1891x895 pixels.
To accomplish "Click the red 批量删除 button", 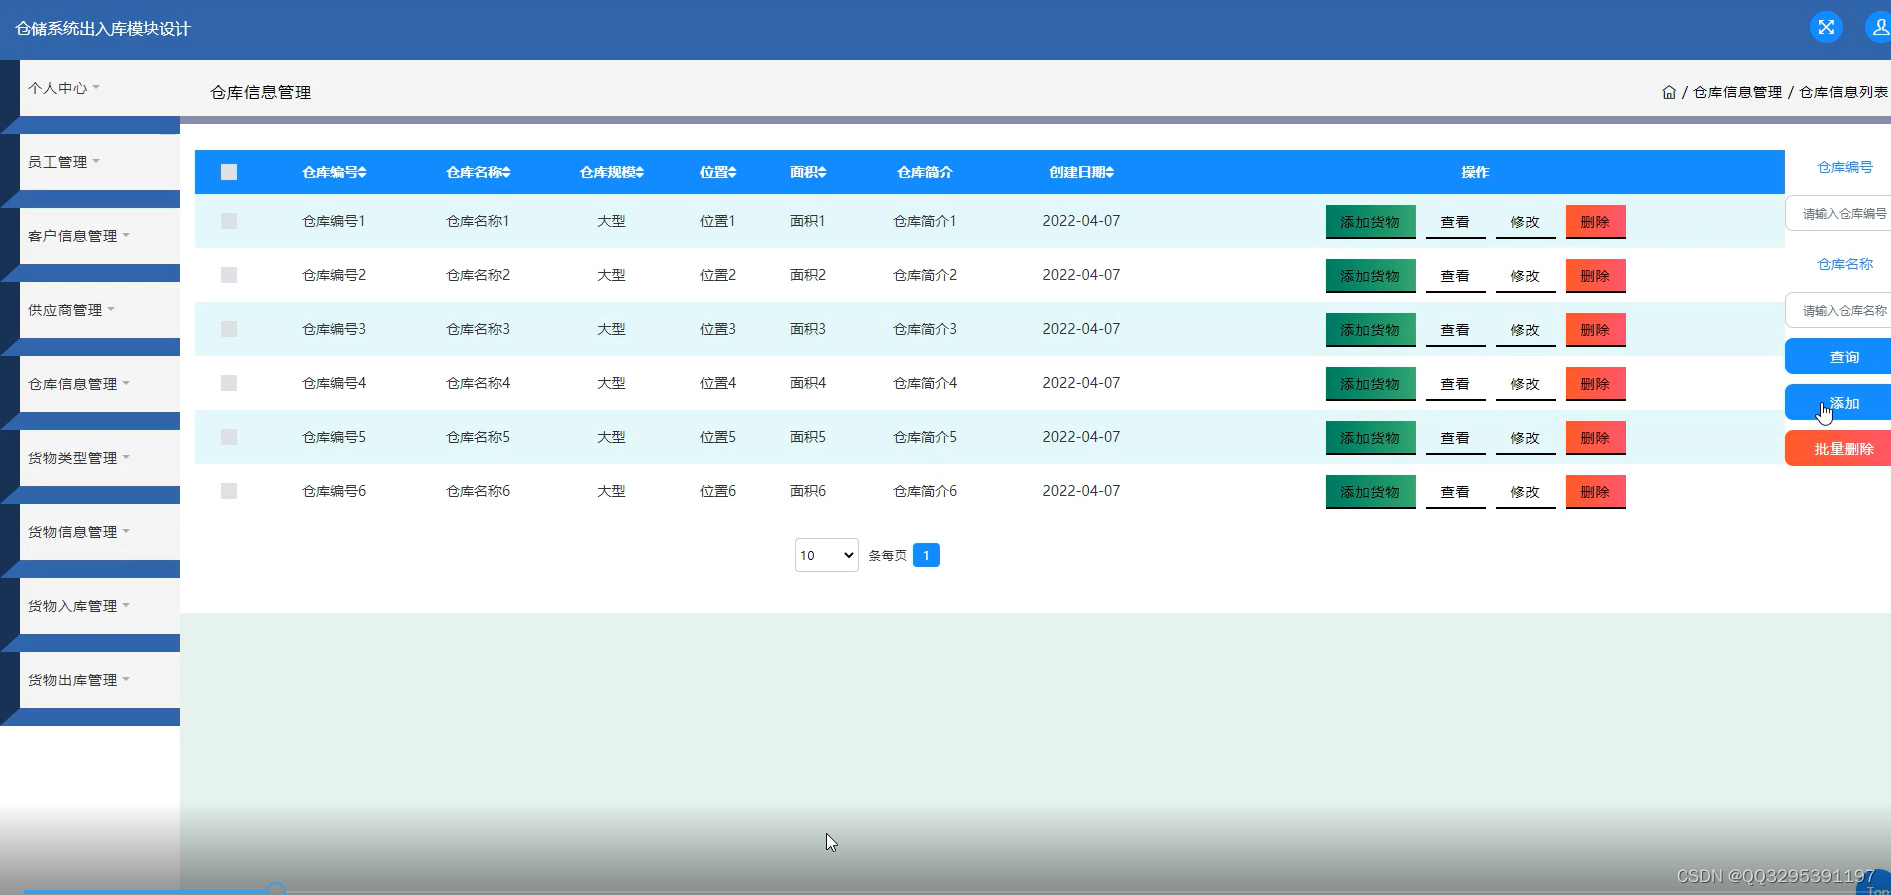I will tap(1838, 449).
